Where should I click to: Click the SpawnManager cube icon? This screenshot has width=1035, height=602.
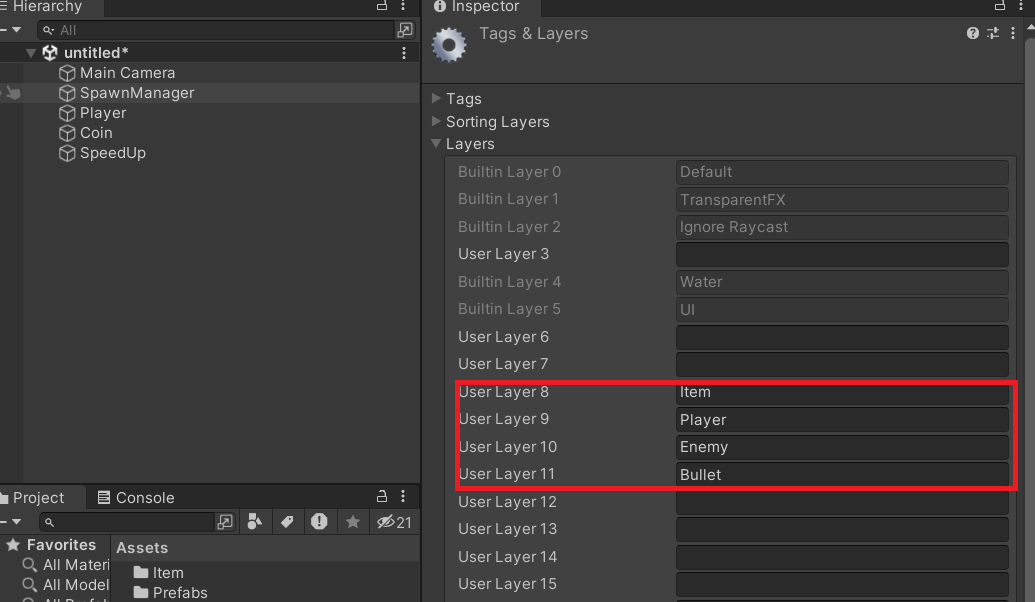[x=67, y=93]
